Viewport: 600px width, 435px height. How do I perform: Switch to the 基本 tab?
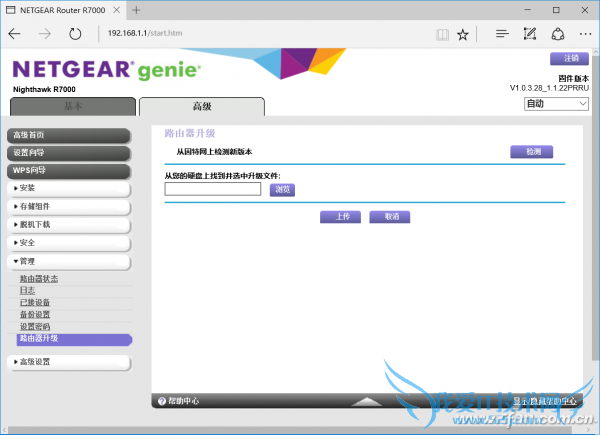pyautogui.click(x=73, y=106)
